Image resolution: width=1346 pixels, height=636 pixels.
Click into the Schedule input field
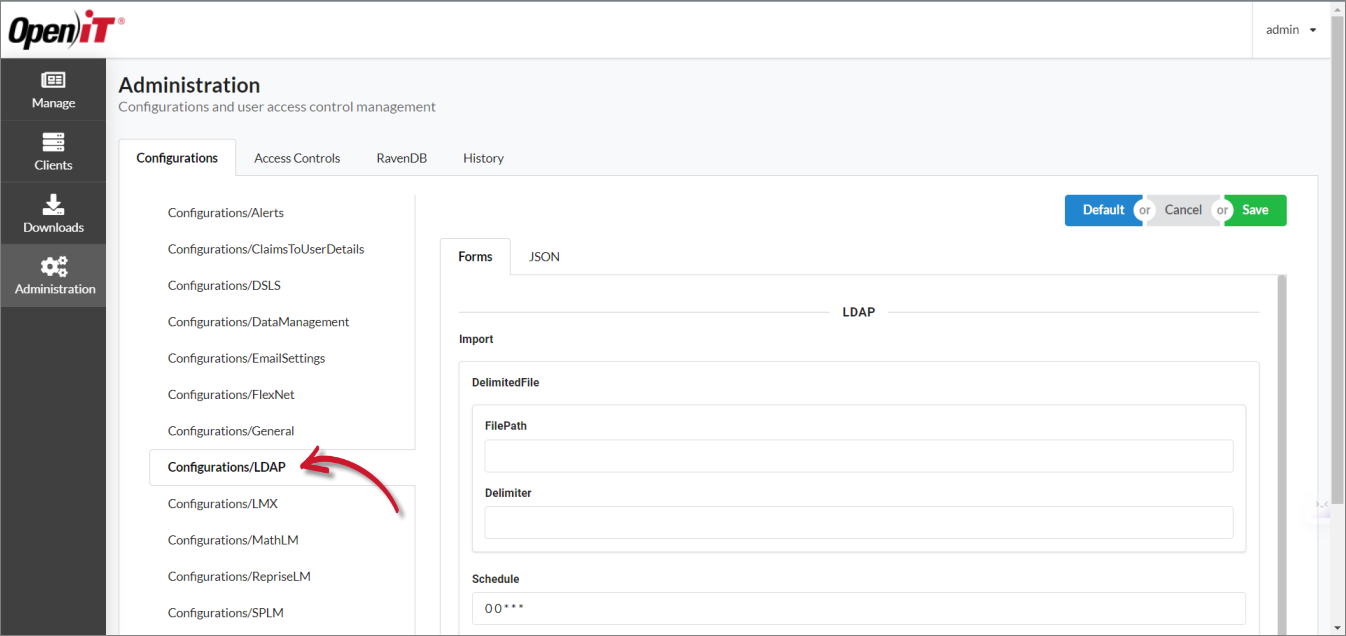859,609
